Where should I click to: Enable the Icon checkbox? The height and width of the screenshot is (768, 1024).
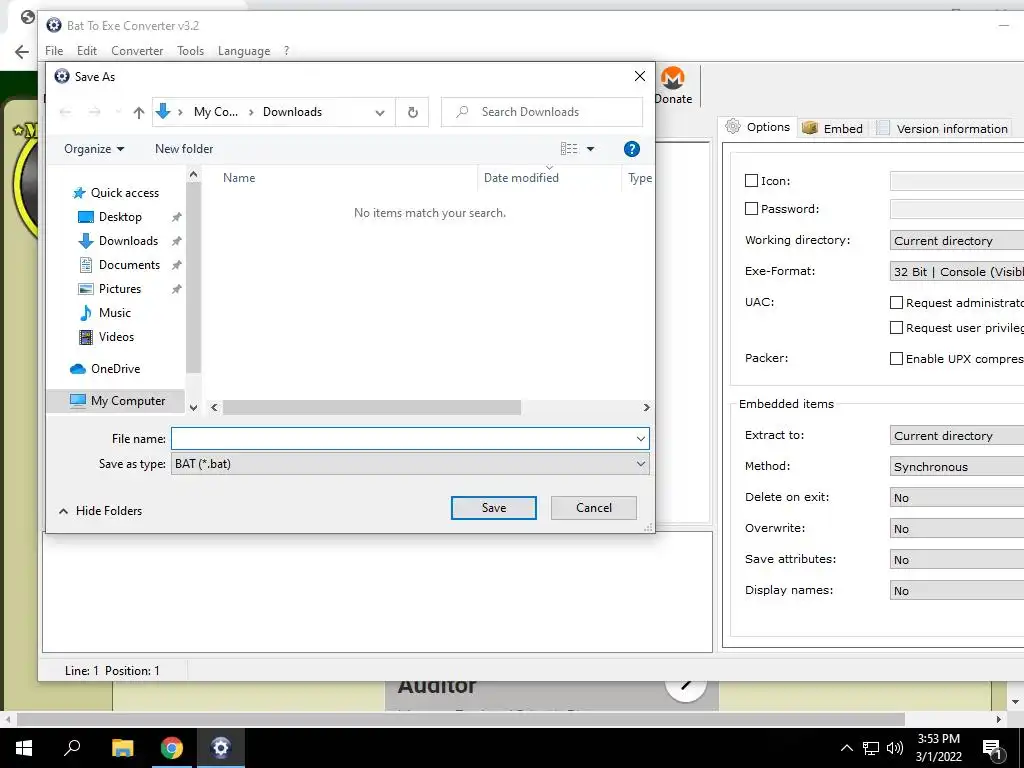click(752, 180)
